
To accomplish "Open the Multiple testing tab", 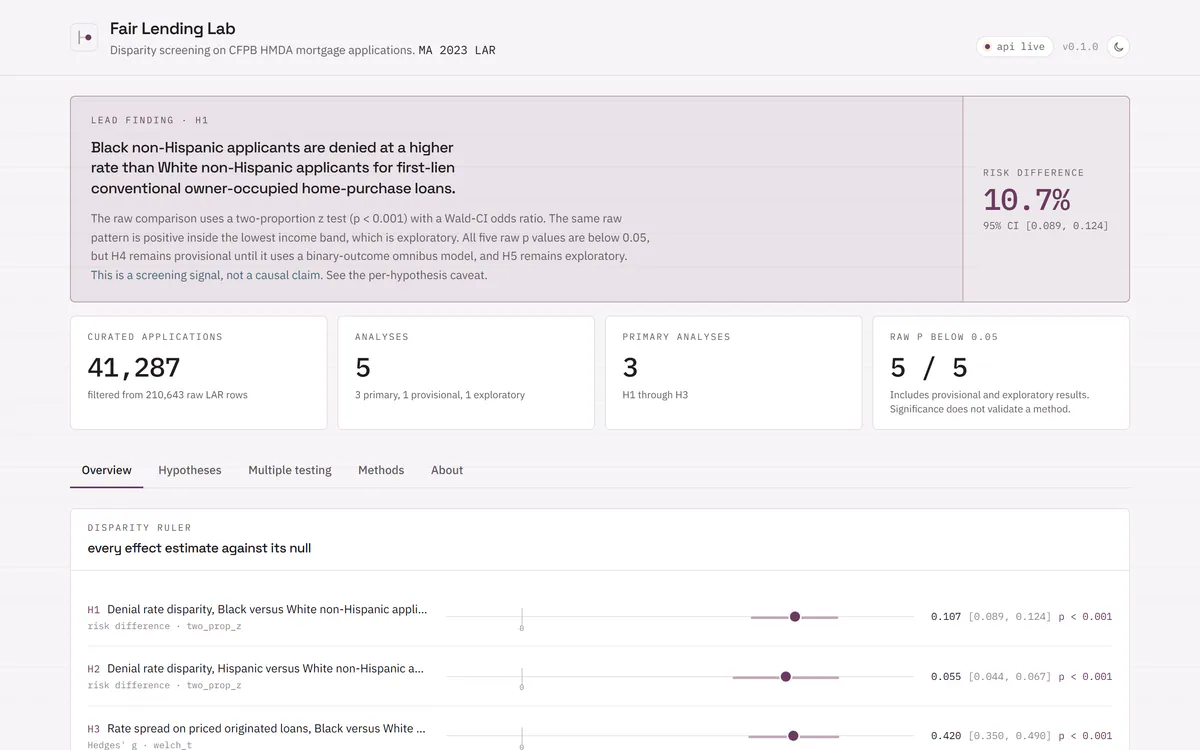I will click(290, 470).
